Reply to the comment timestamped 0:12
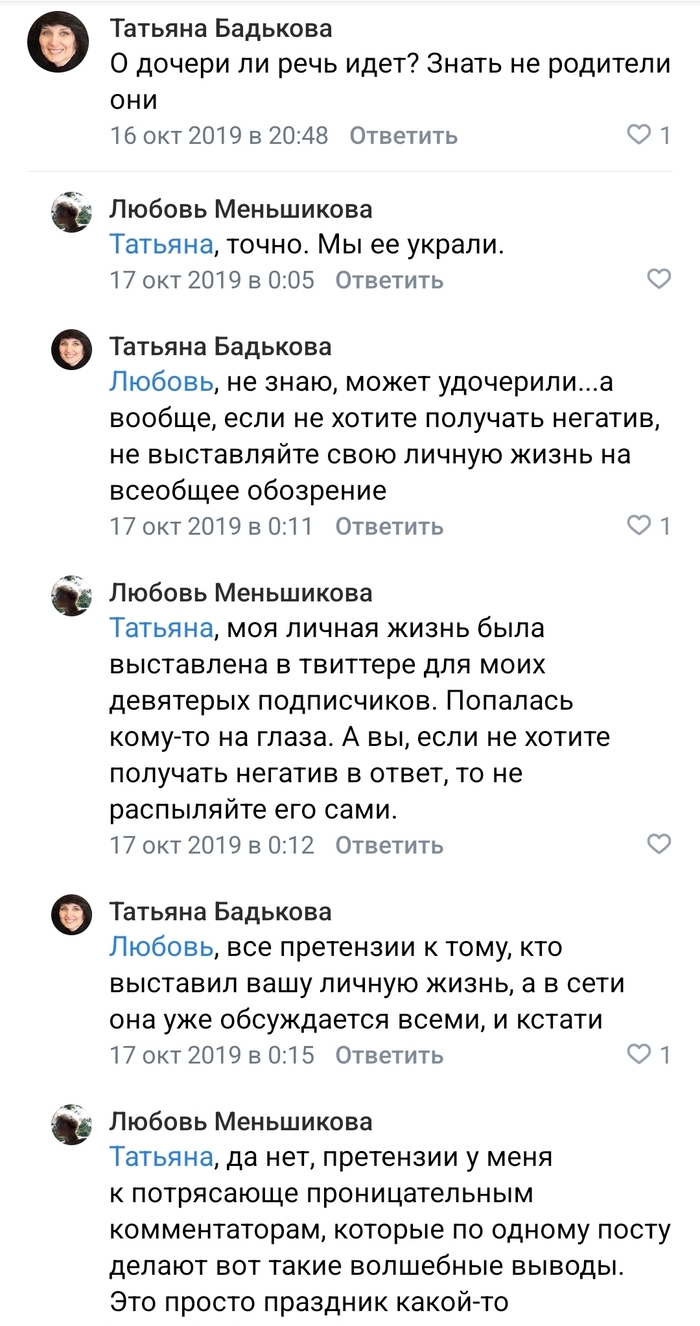This screenshot has width=700, height=1326. 388,845
